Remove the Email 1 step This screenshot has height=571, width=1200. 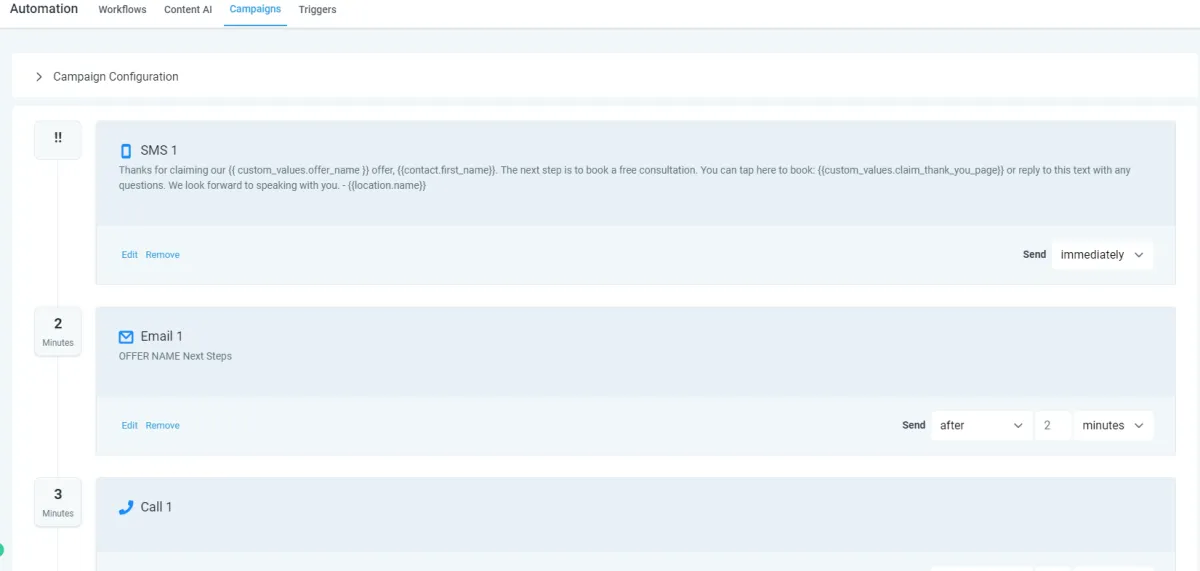163,426
